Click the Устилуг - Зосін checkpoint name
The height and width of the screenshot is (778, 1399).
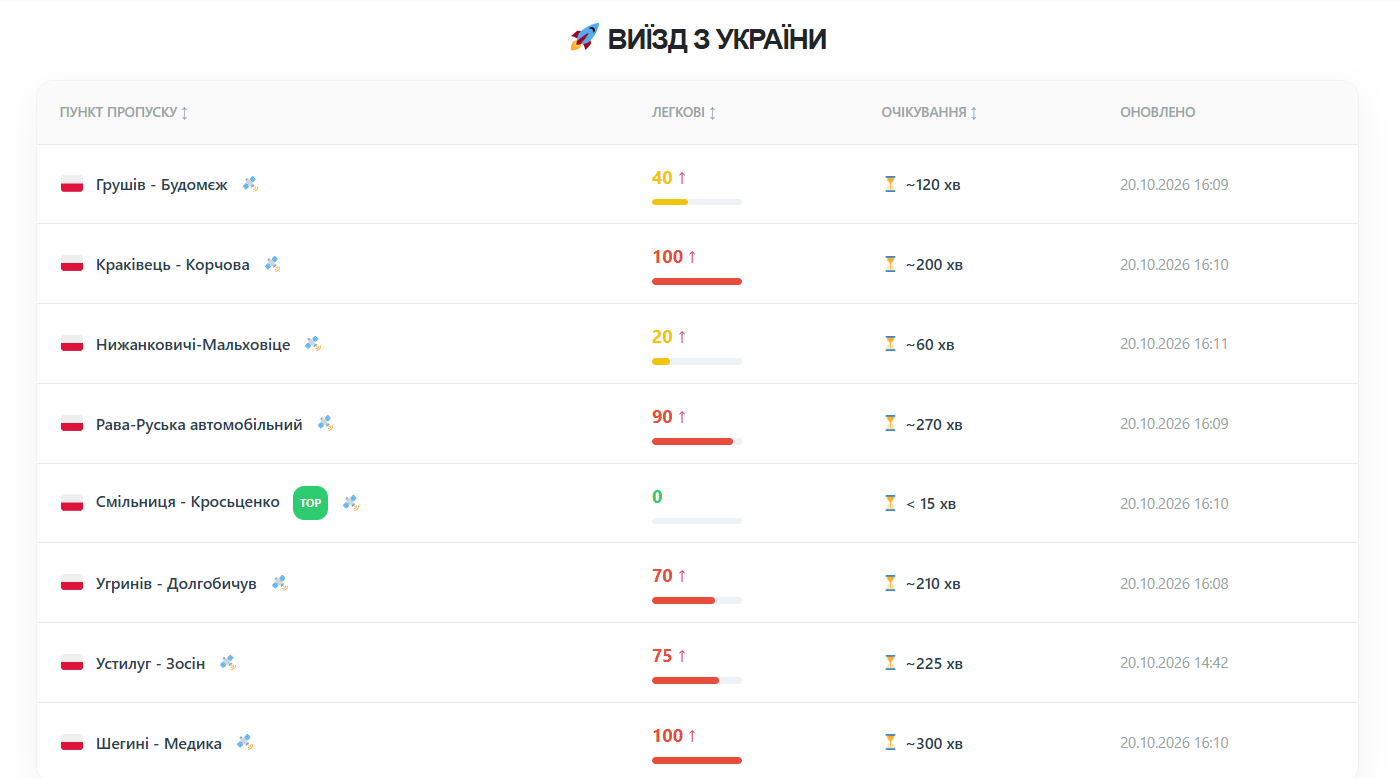point(151,664)
